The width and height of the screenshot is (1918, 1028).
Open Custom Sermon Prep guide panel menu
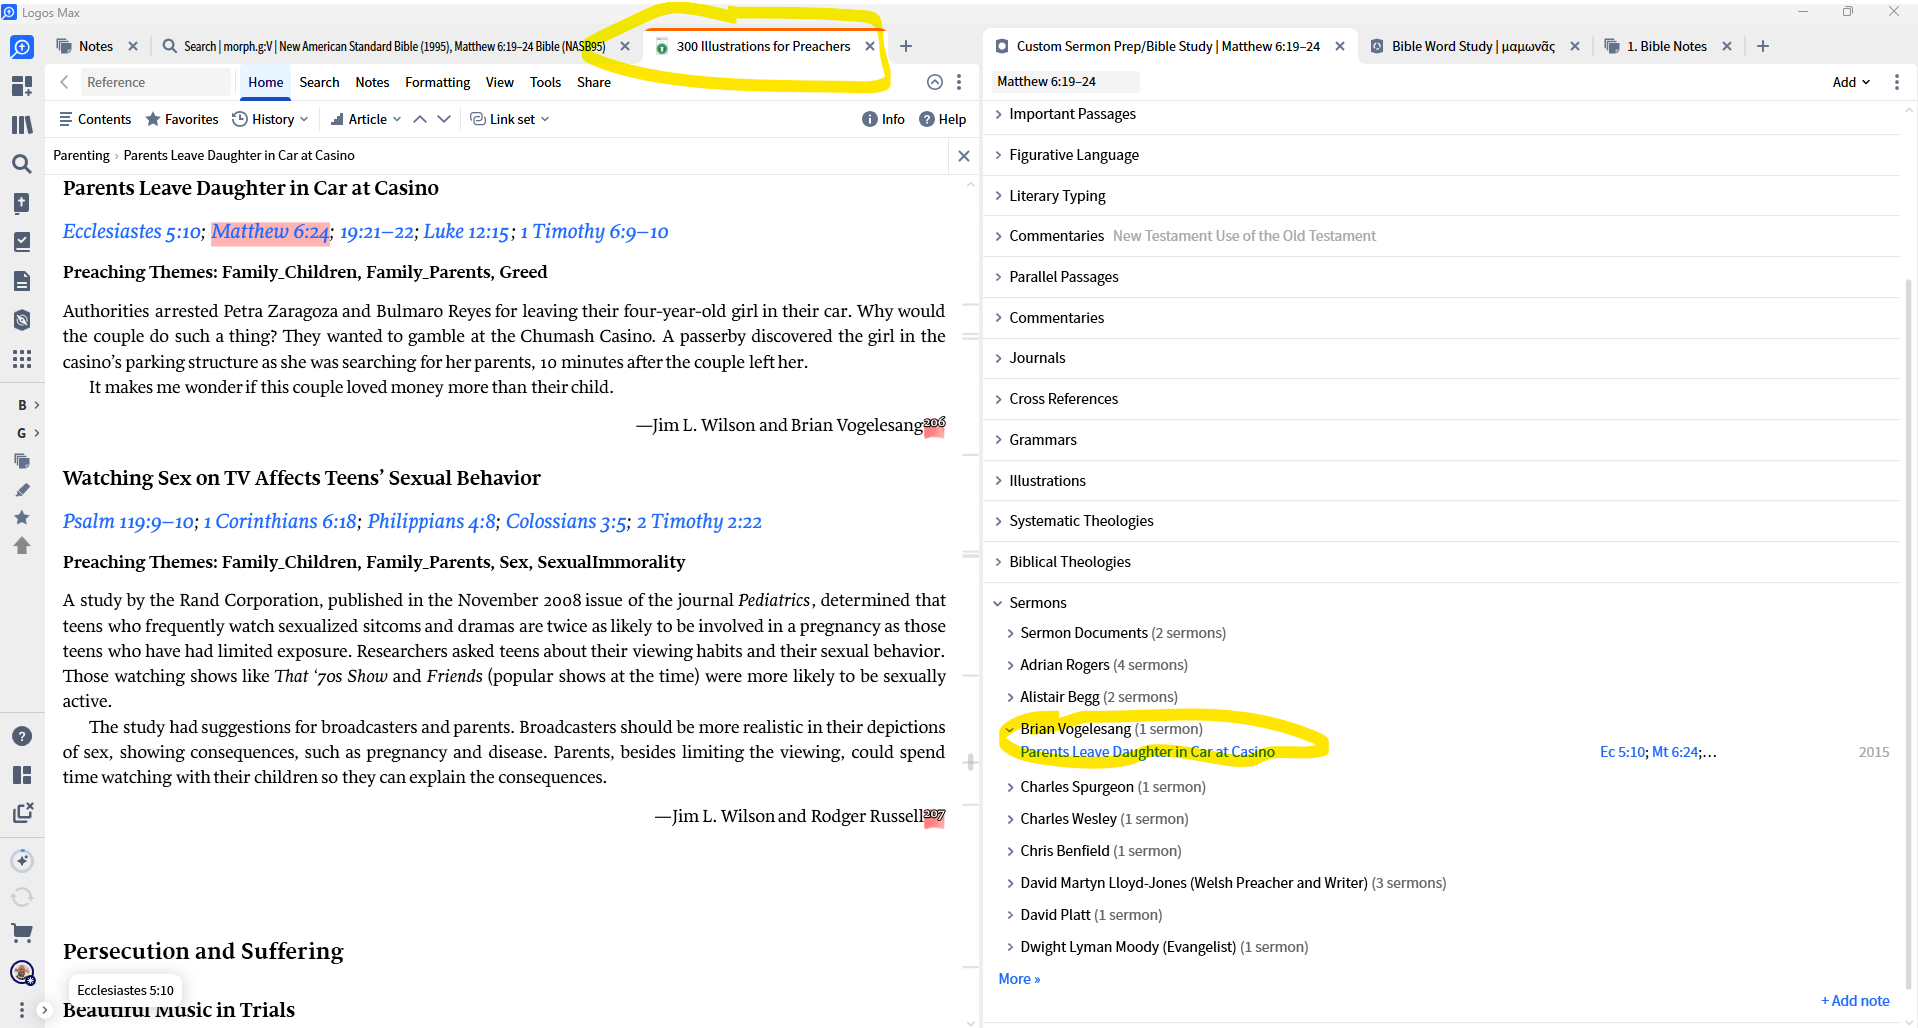1896,82
